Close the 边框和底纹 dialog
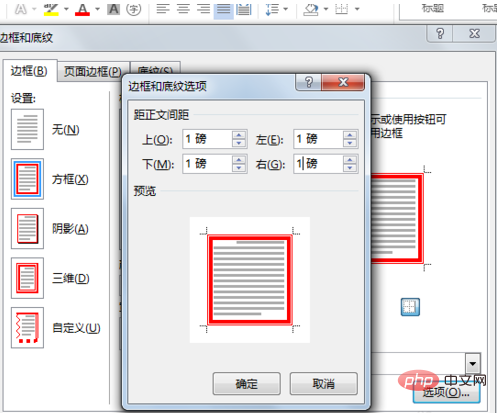This screenshot has height=413, width=497. (x=474, y=34)
